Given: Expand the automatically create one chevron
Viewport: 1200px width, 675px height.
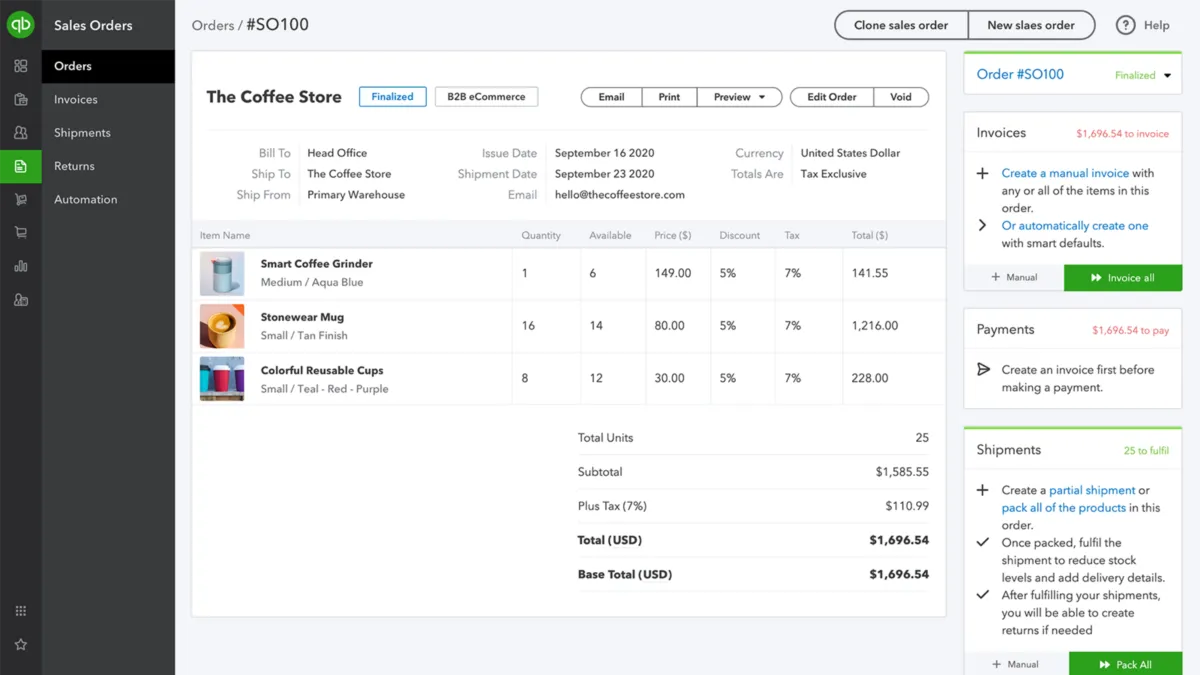Looking at the screenshot, I should [x=983, y=226].
